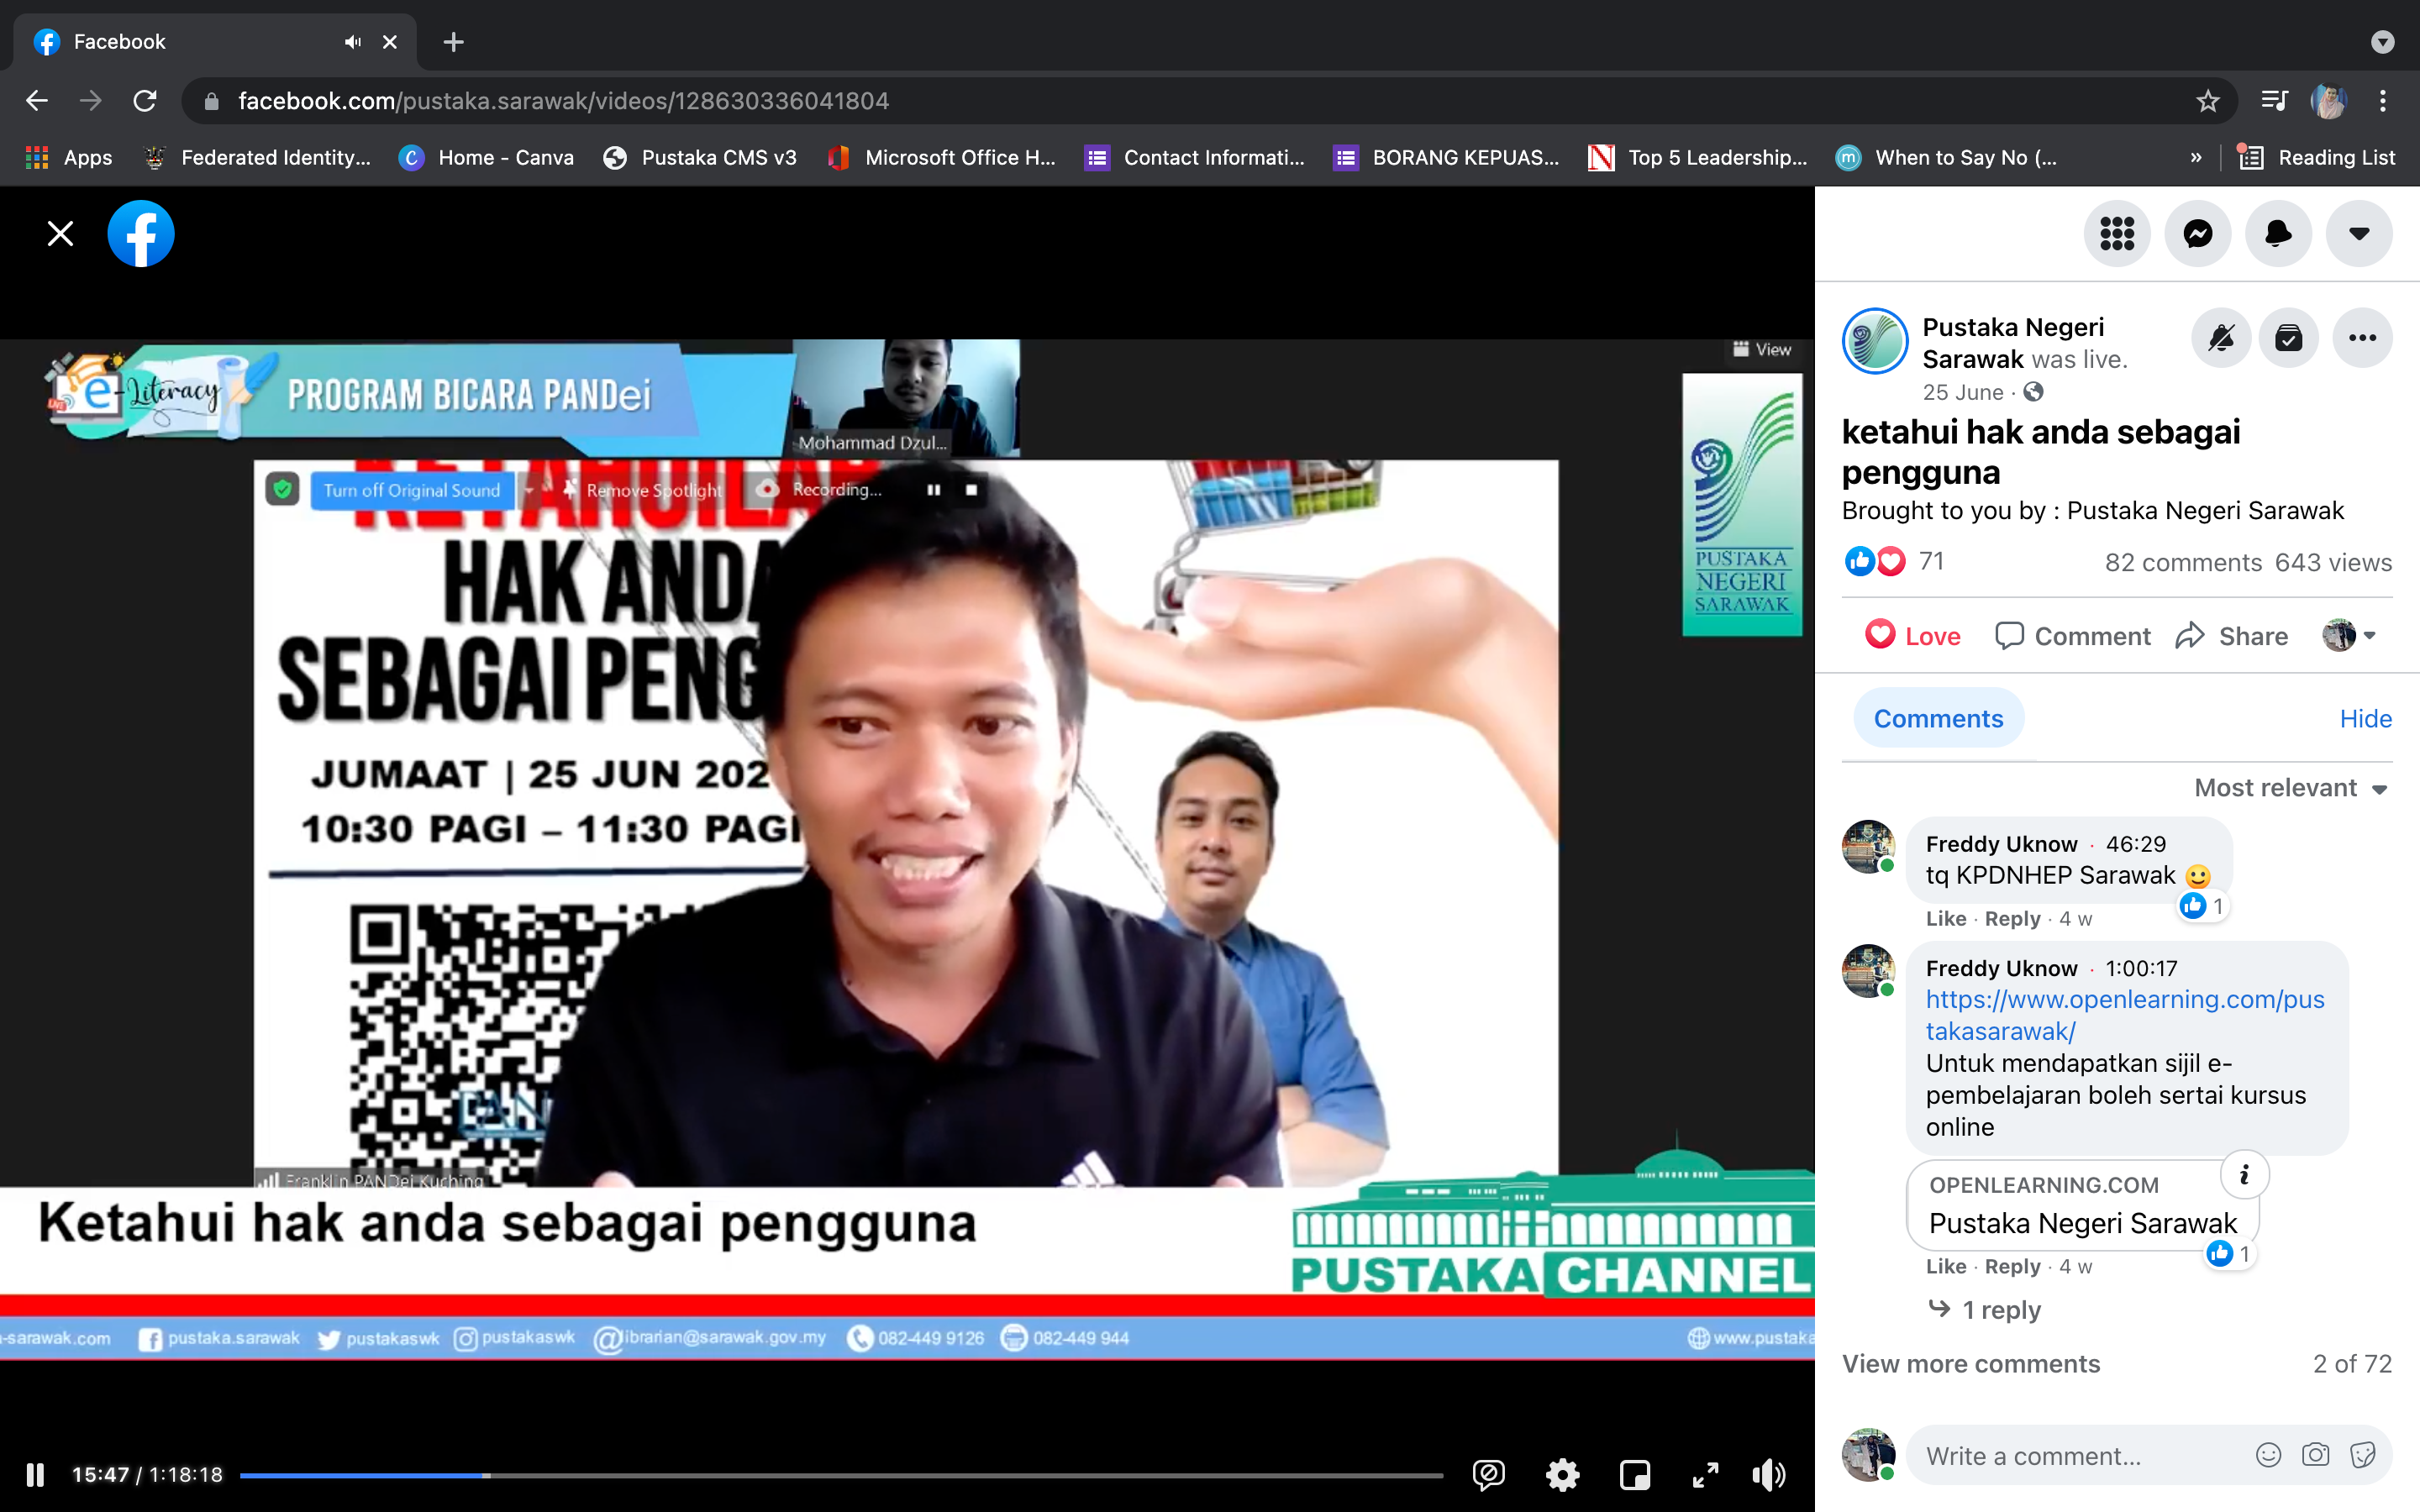Open Home - Canva bookmark
This screenshot has width=2420, height=1512.
point(486,157)
